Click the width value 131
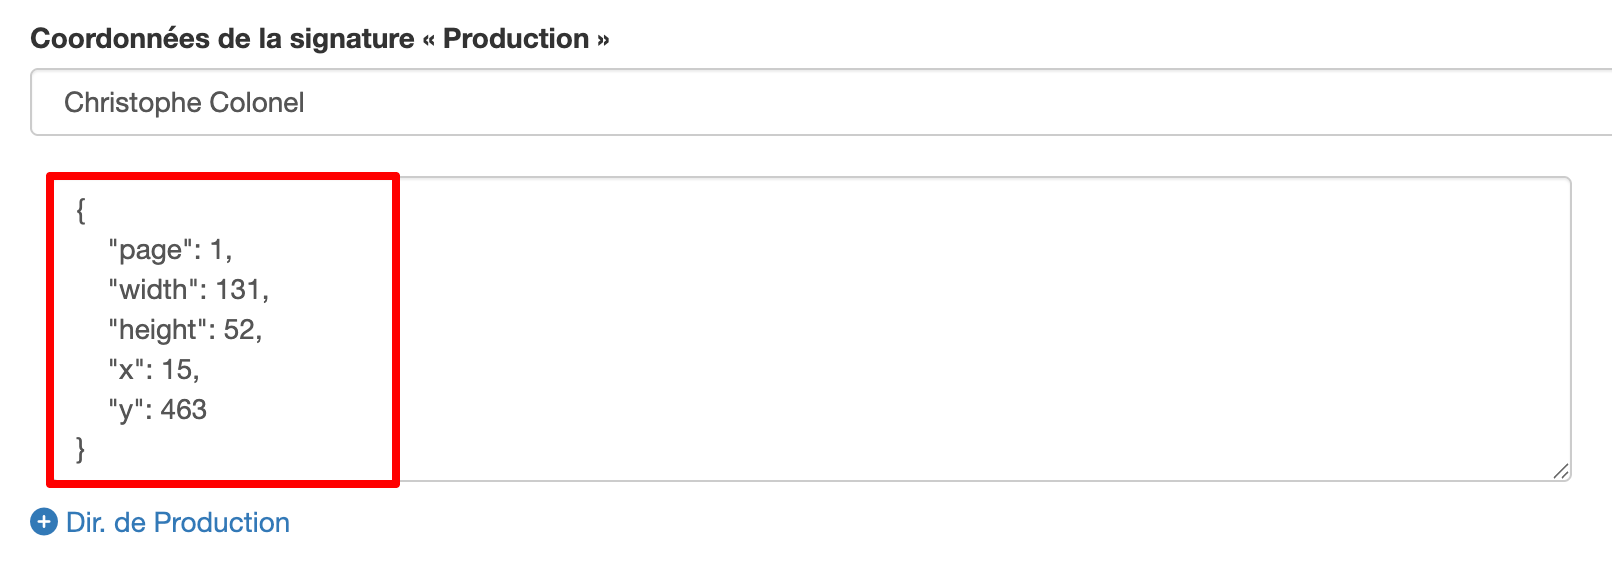1612x568 pixels. pos(238,290)
